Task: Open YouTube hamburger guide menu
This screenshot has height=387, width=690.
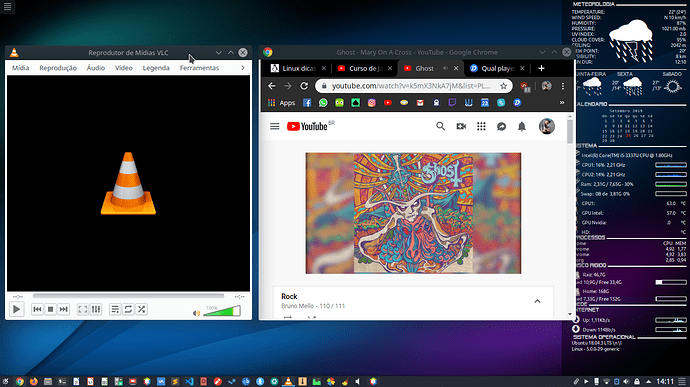Action: [x=275, y=126]
